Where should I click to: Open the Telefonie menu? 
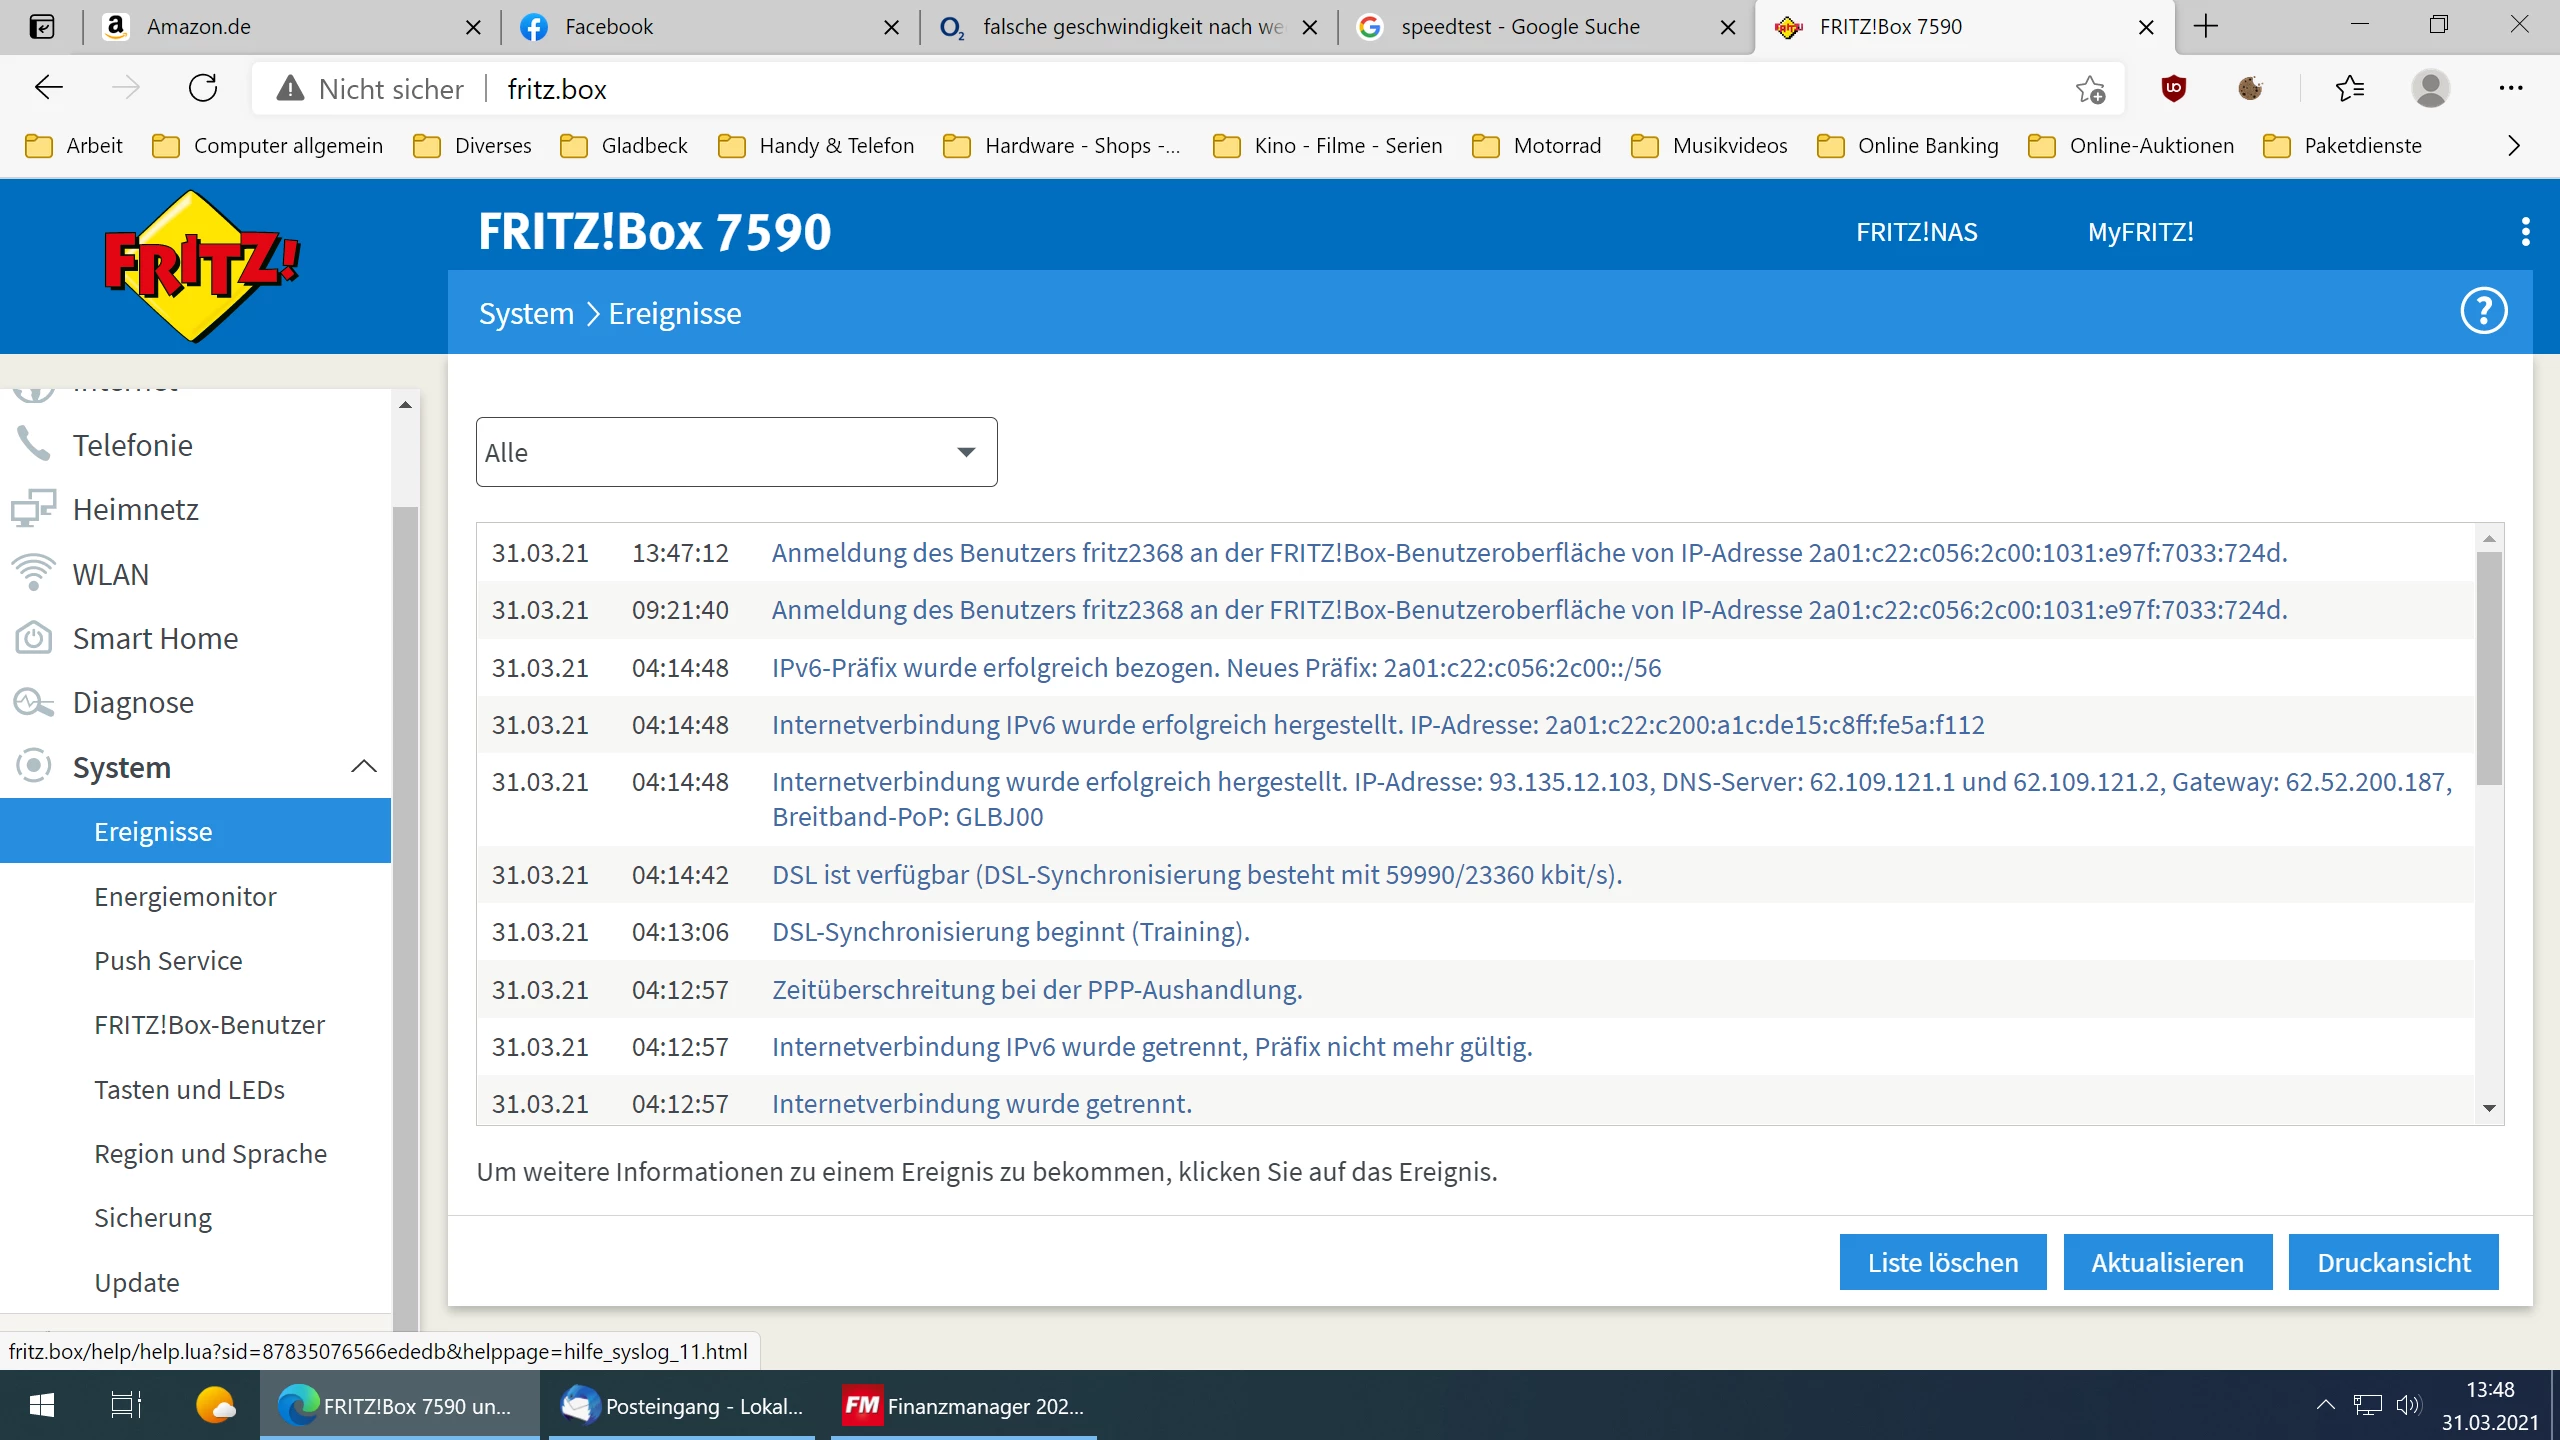pyautogui.click(x=133, y=446)
